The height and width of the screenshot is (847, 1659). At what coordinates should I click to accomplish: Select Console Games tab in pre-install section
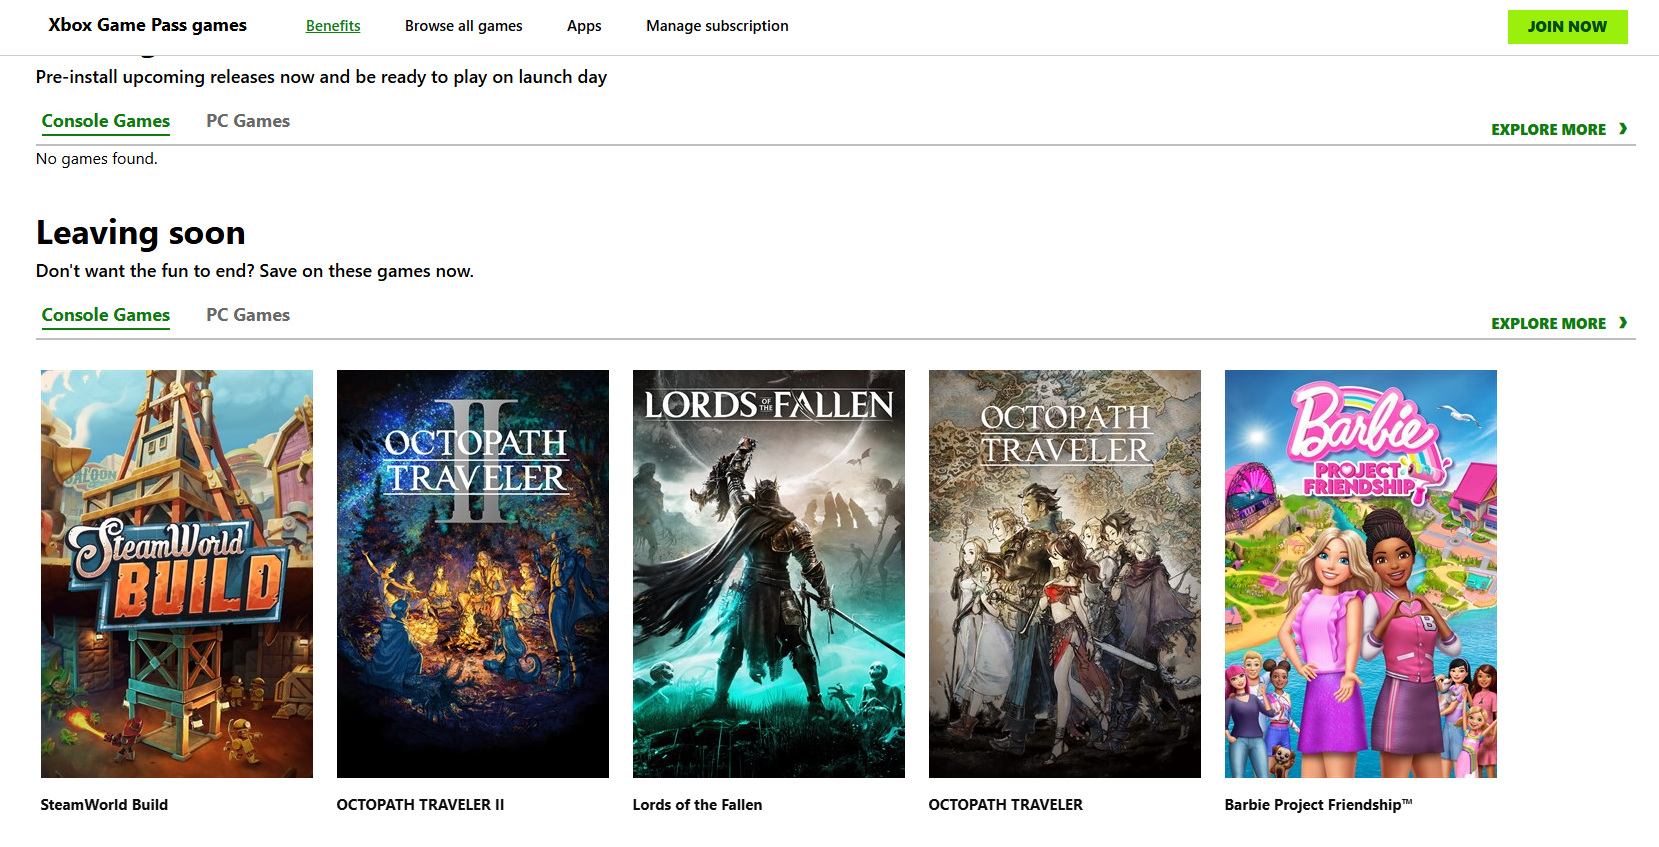coord(106,121)
